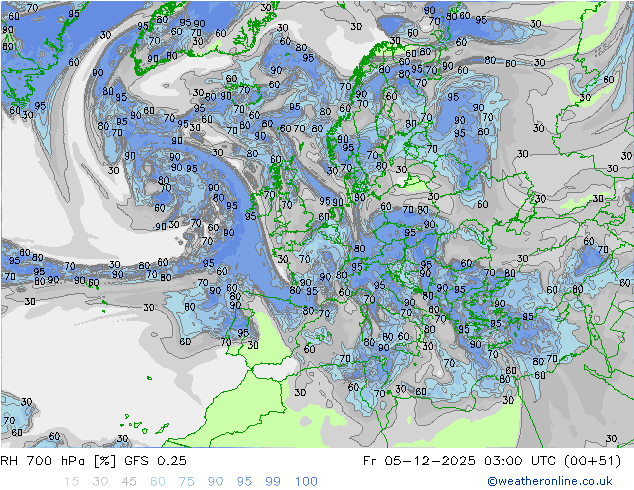Click the "03:00 UTC" time text

[x=519, y=460]
